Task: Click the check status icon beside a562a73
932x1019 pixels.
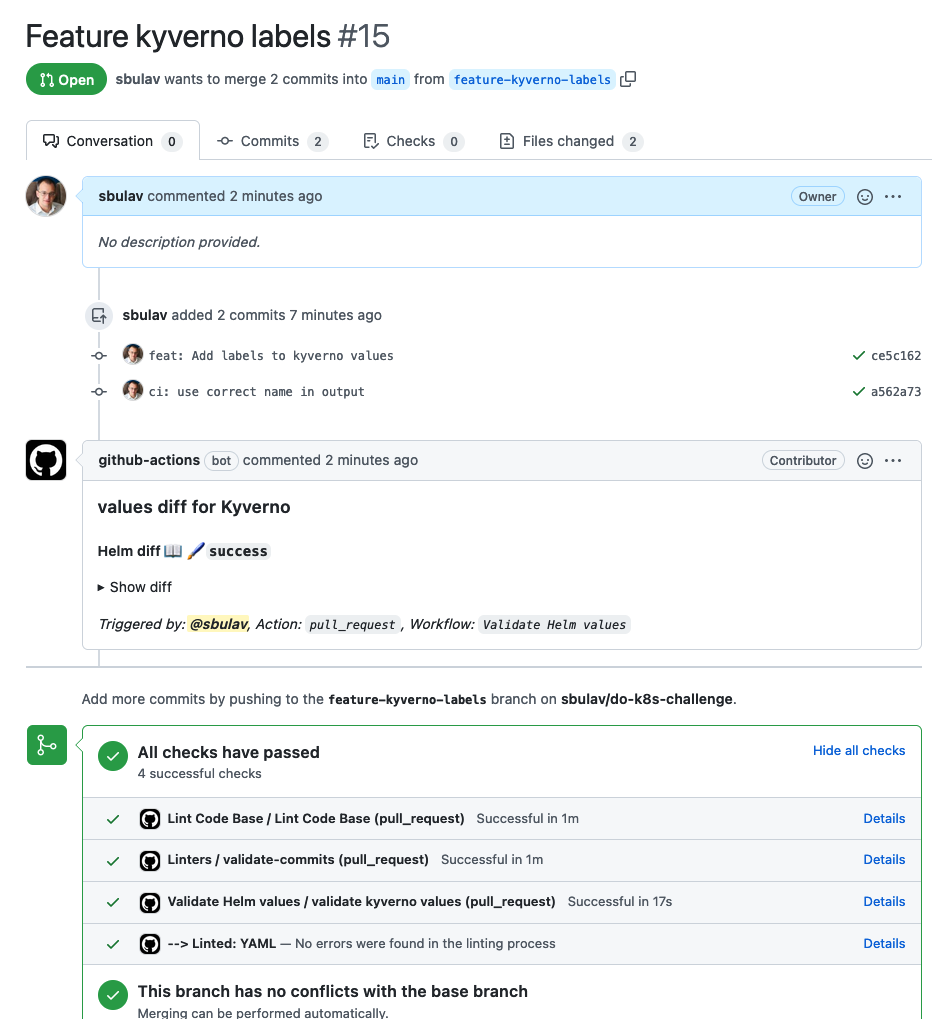Action: [x=859, y=391]
